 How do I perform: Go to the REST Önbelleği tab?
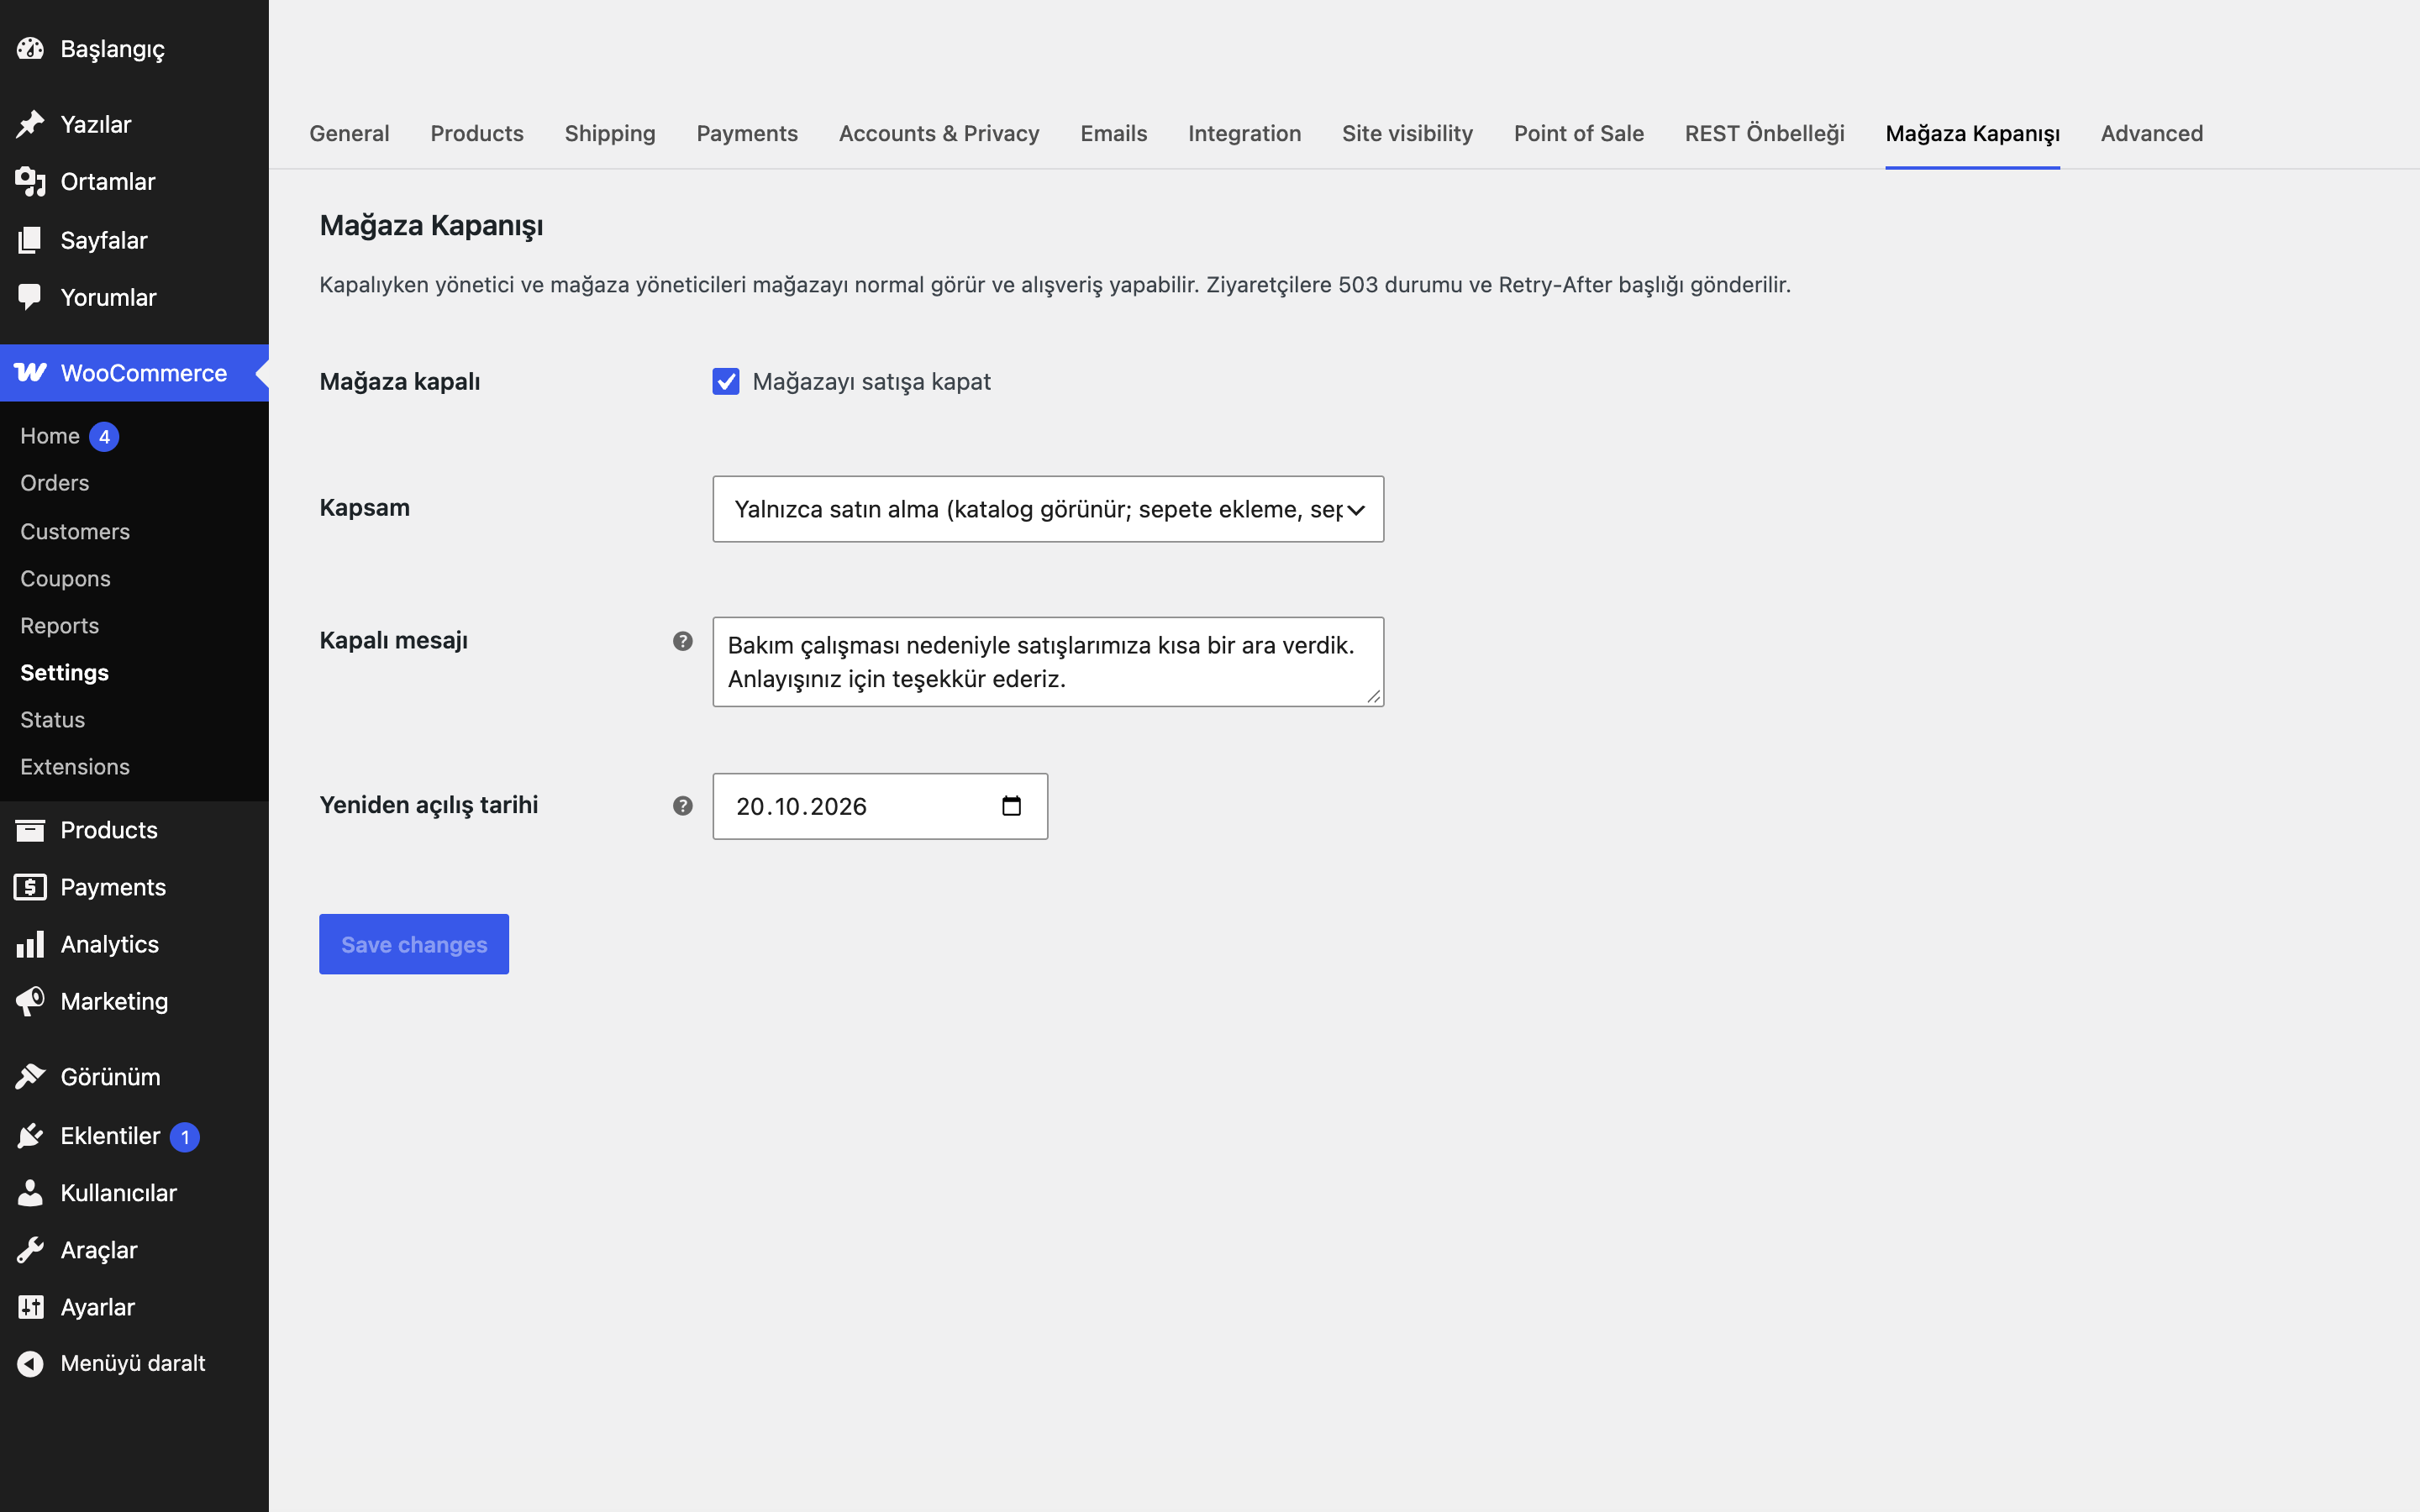[1764, 133]
